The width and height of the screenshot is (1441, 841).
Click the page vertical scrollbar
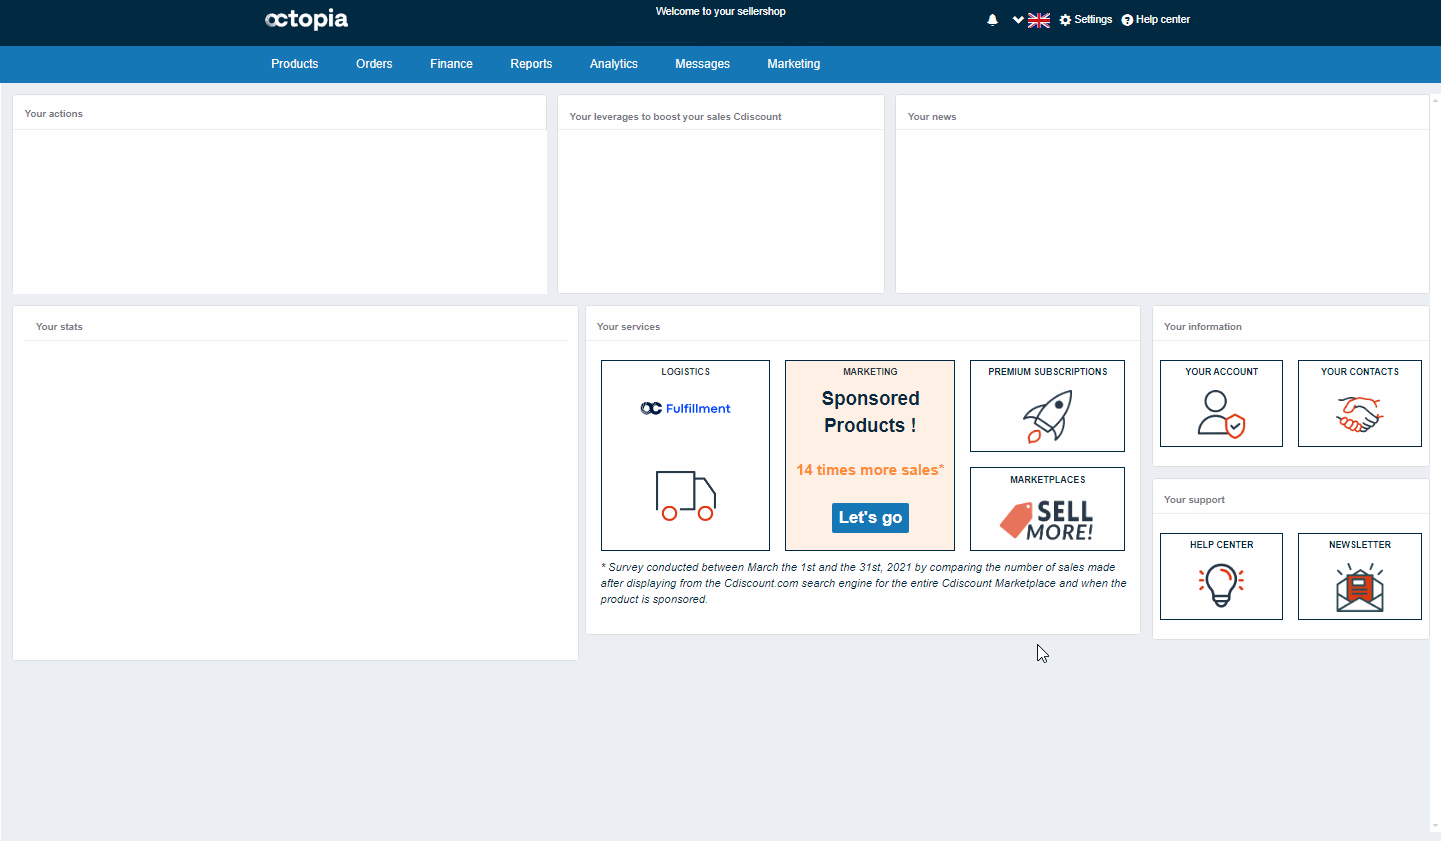pyautogui.click(x=1436, y=463)
